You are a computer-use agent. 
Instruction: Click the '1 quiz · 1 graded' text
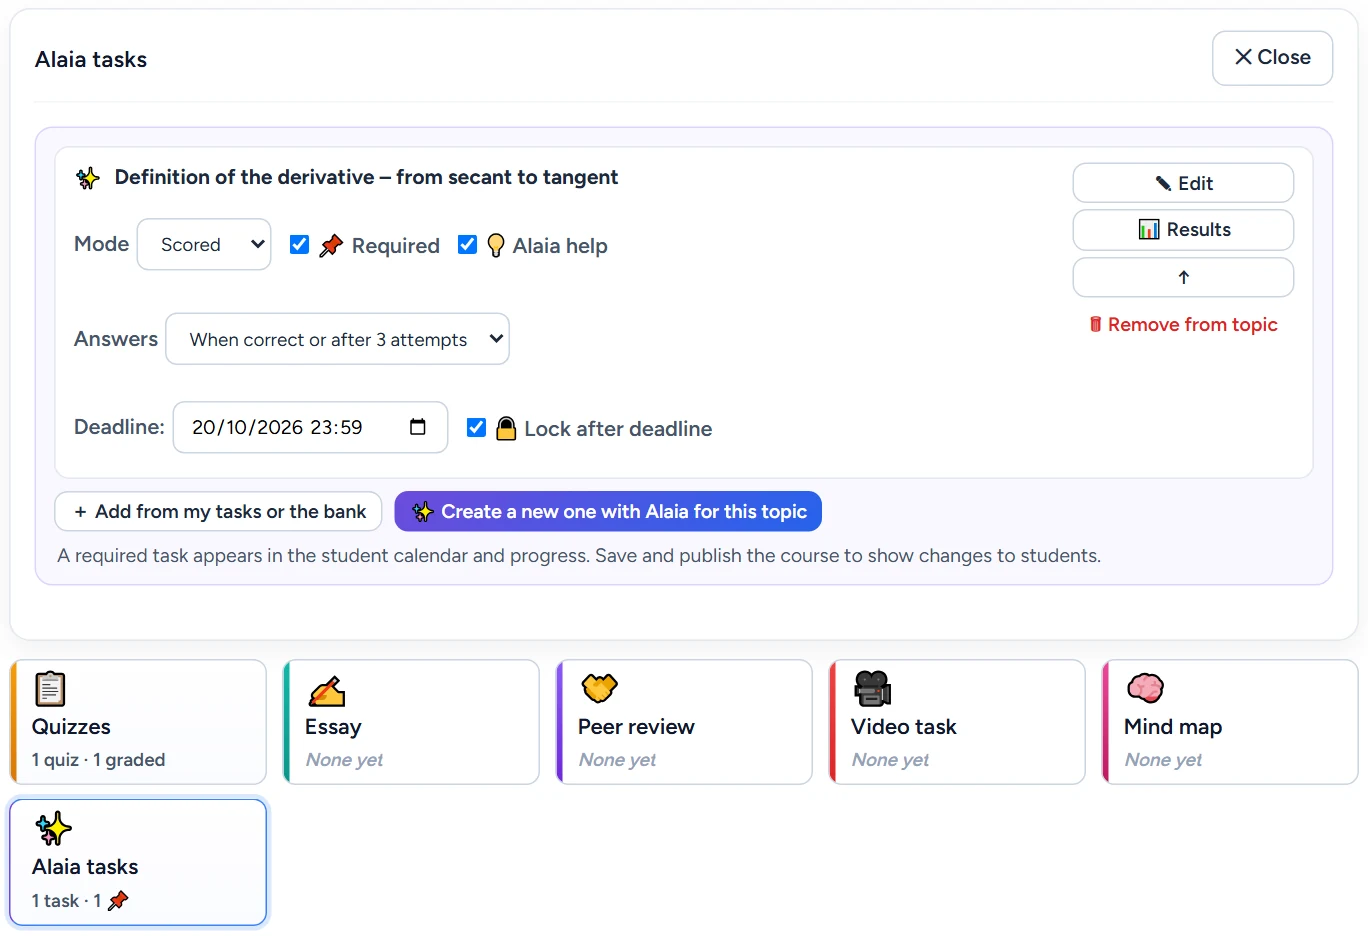click(x=98, y=760)
